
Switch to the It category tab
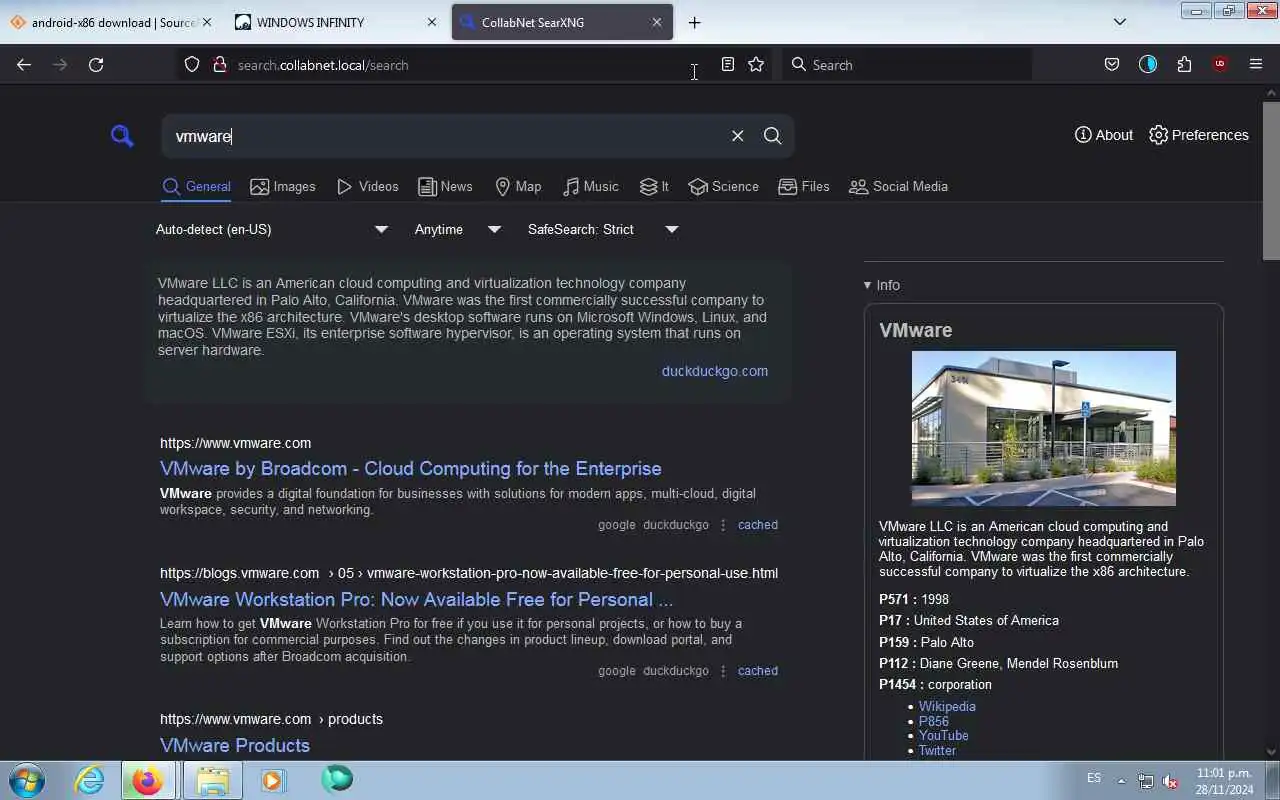(x=654, y=187)
